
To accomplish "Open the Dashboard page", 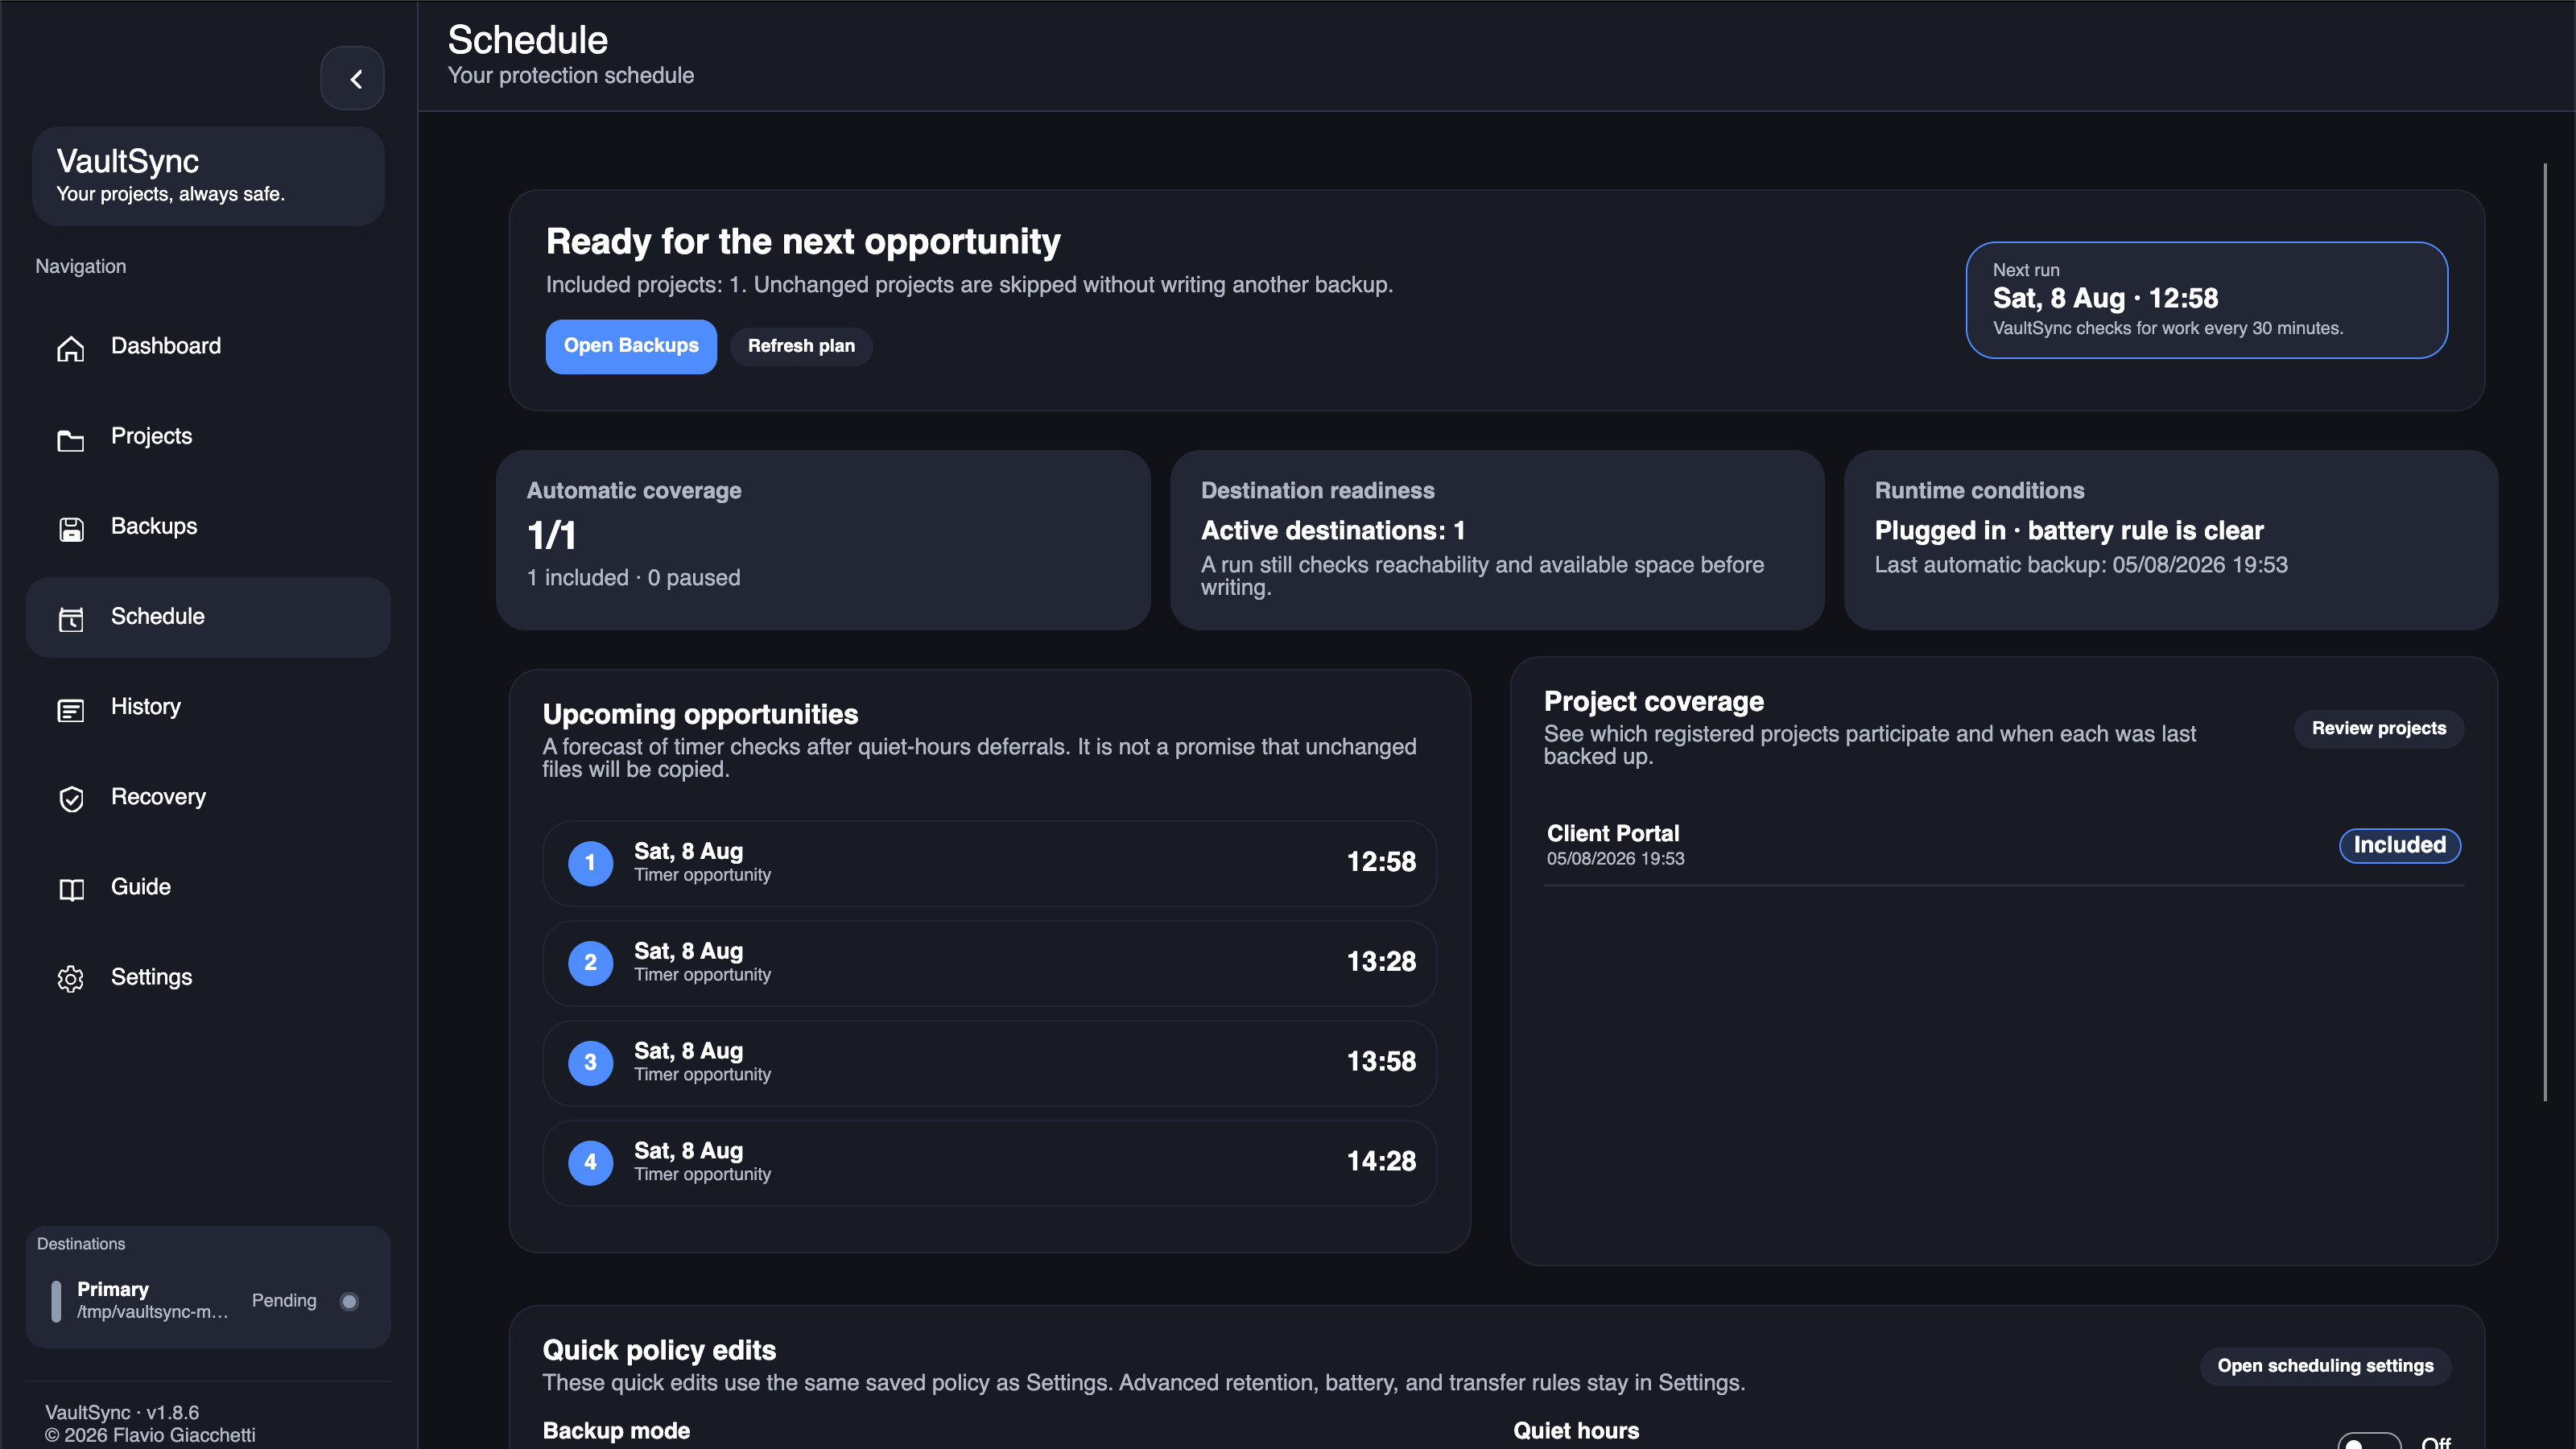I will [208, 347].
